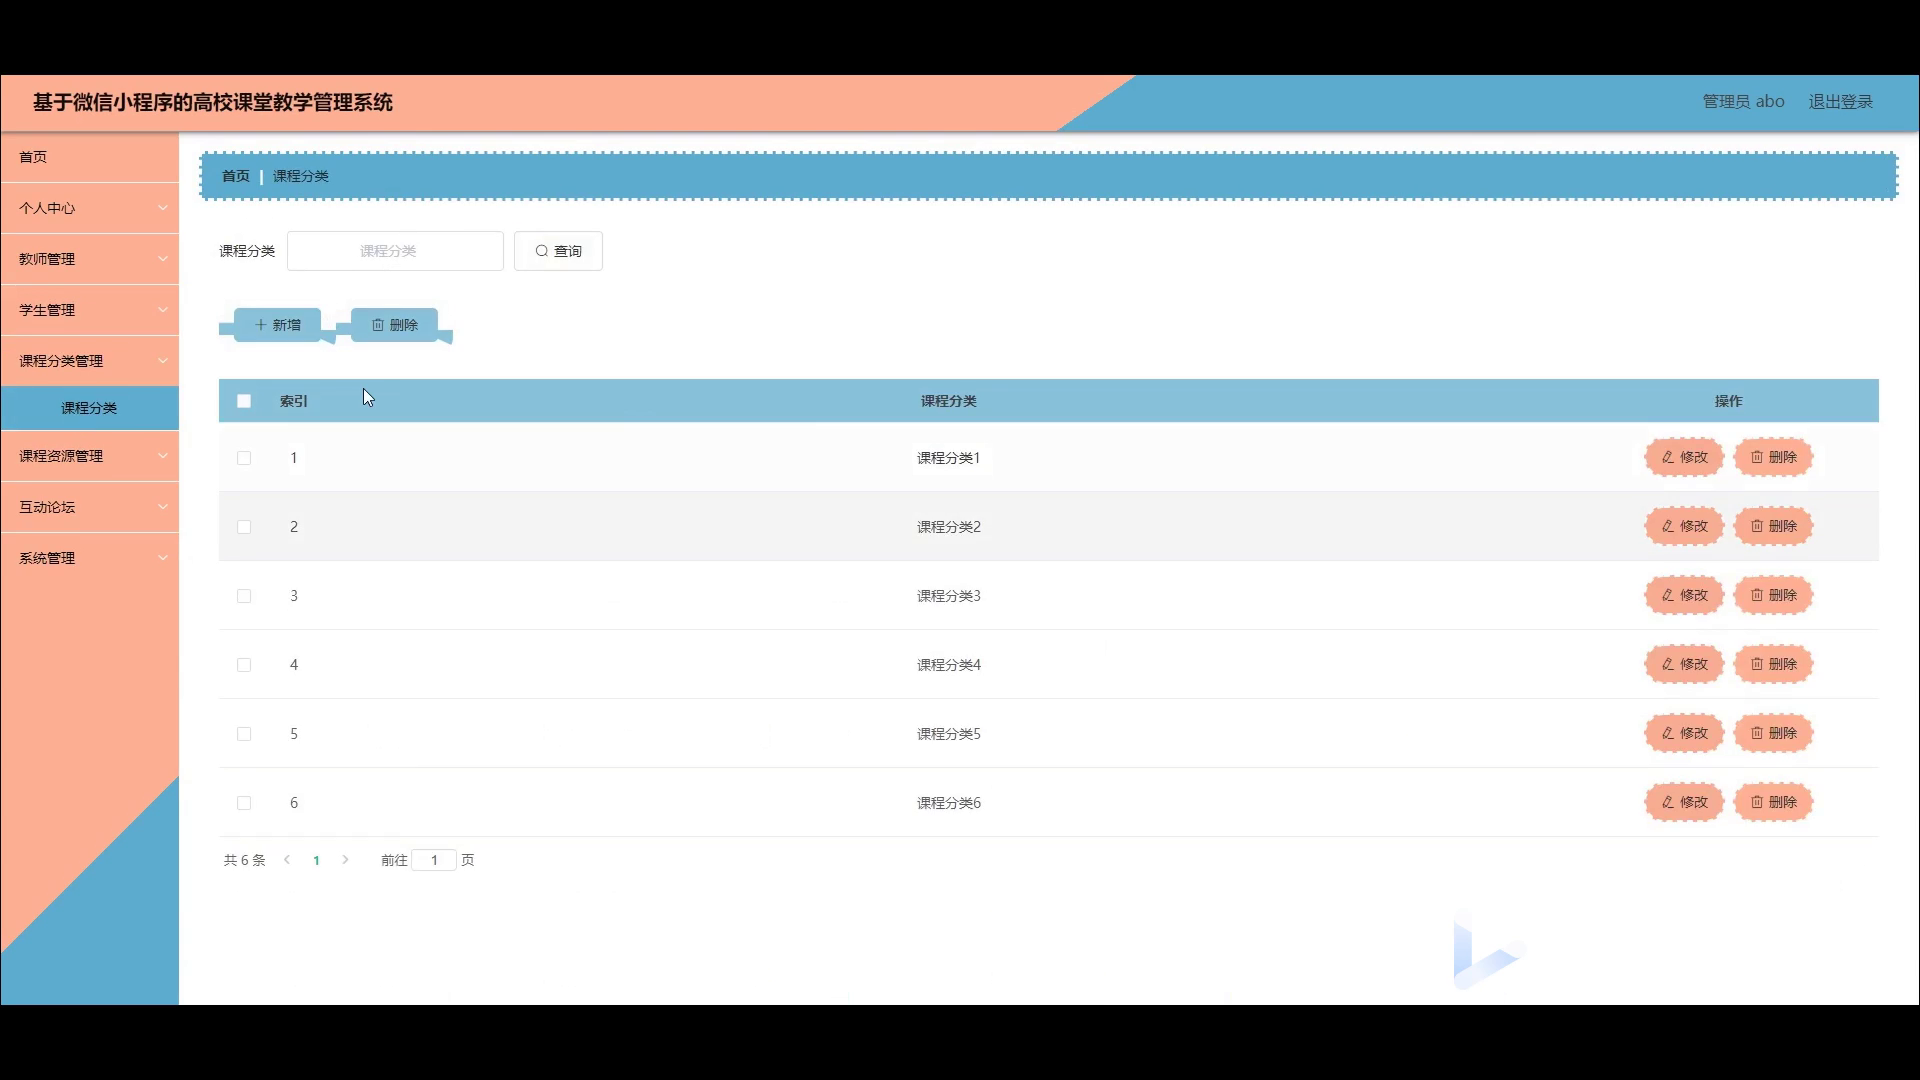Click the 课程分类4 table cell
The image size is (1920, 1080).
click(948, 665)
